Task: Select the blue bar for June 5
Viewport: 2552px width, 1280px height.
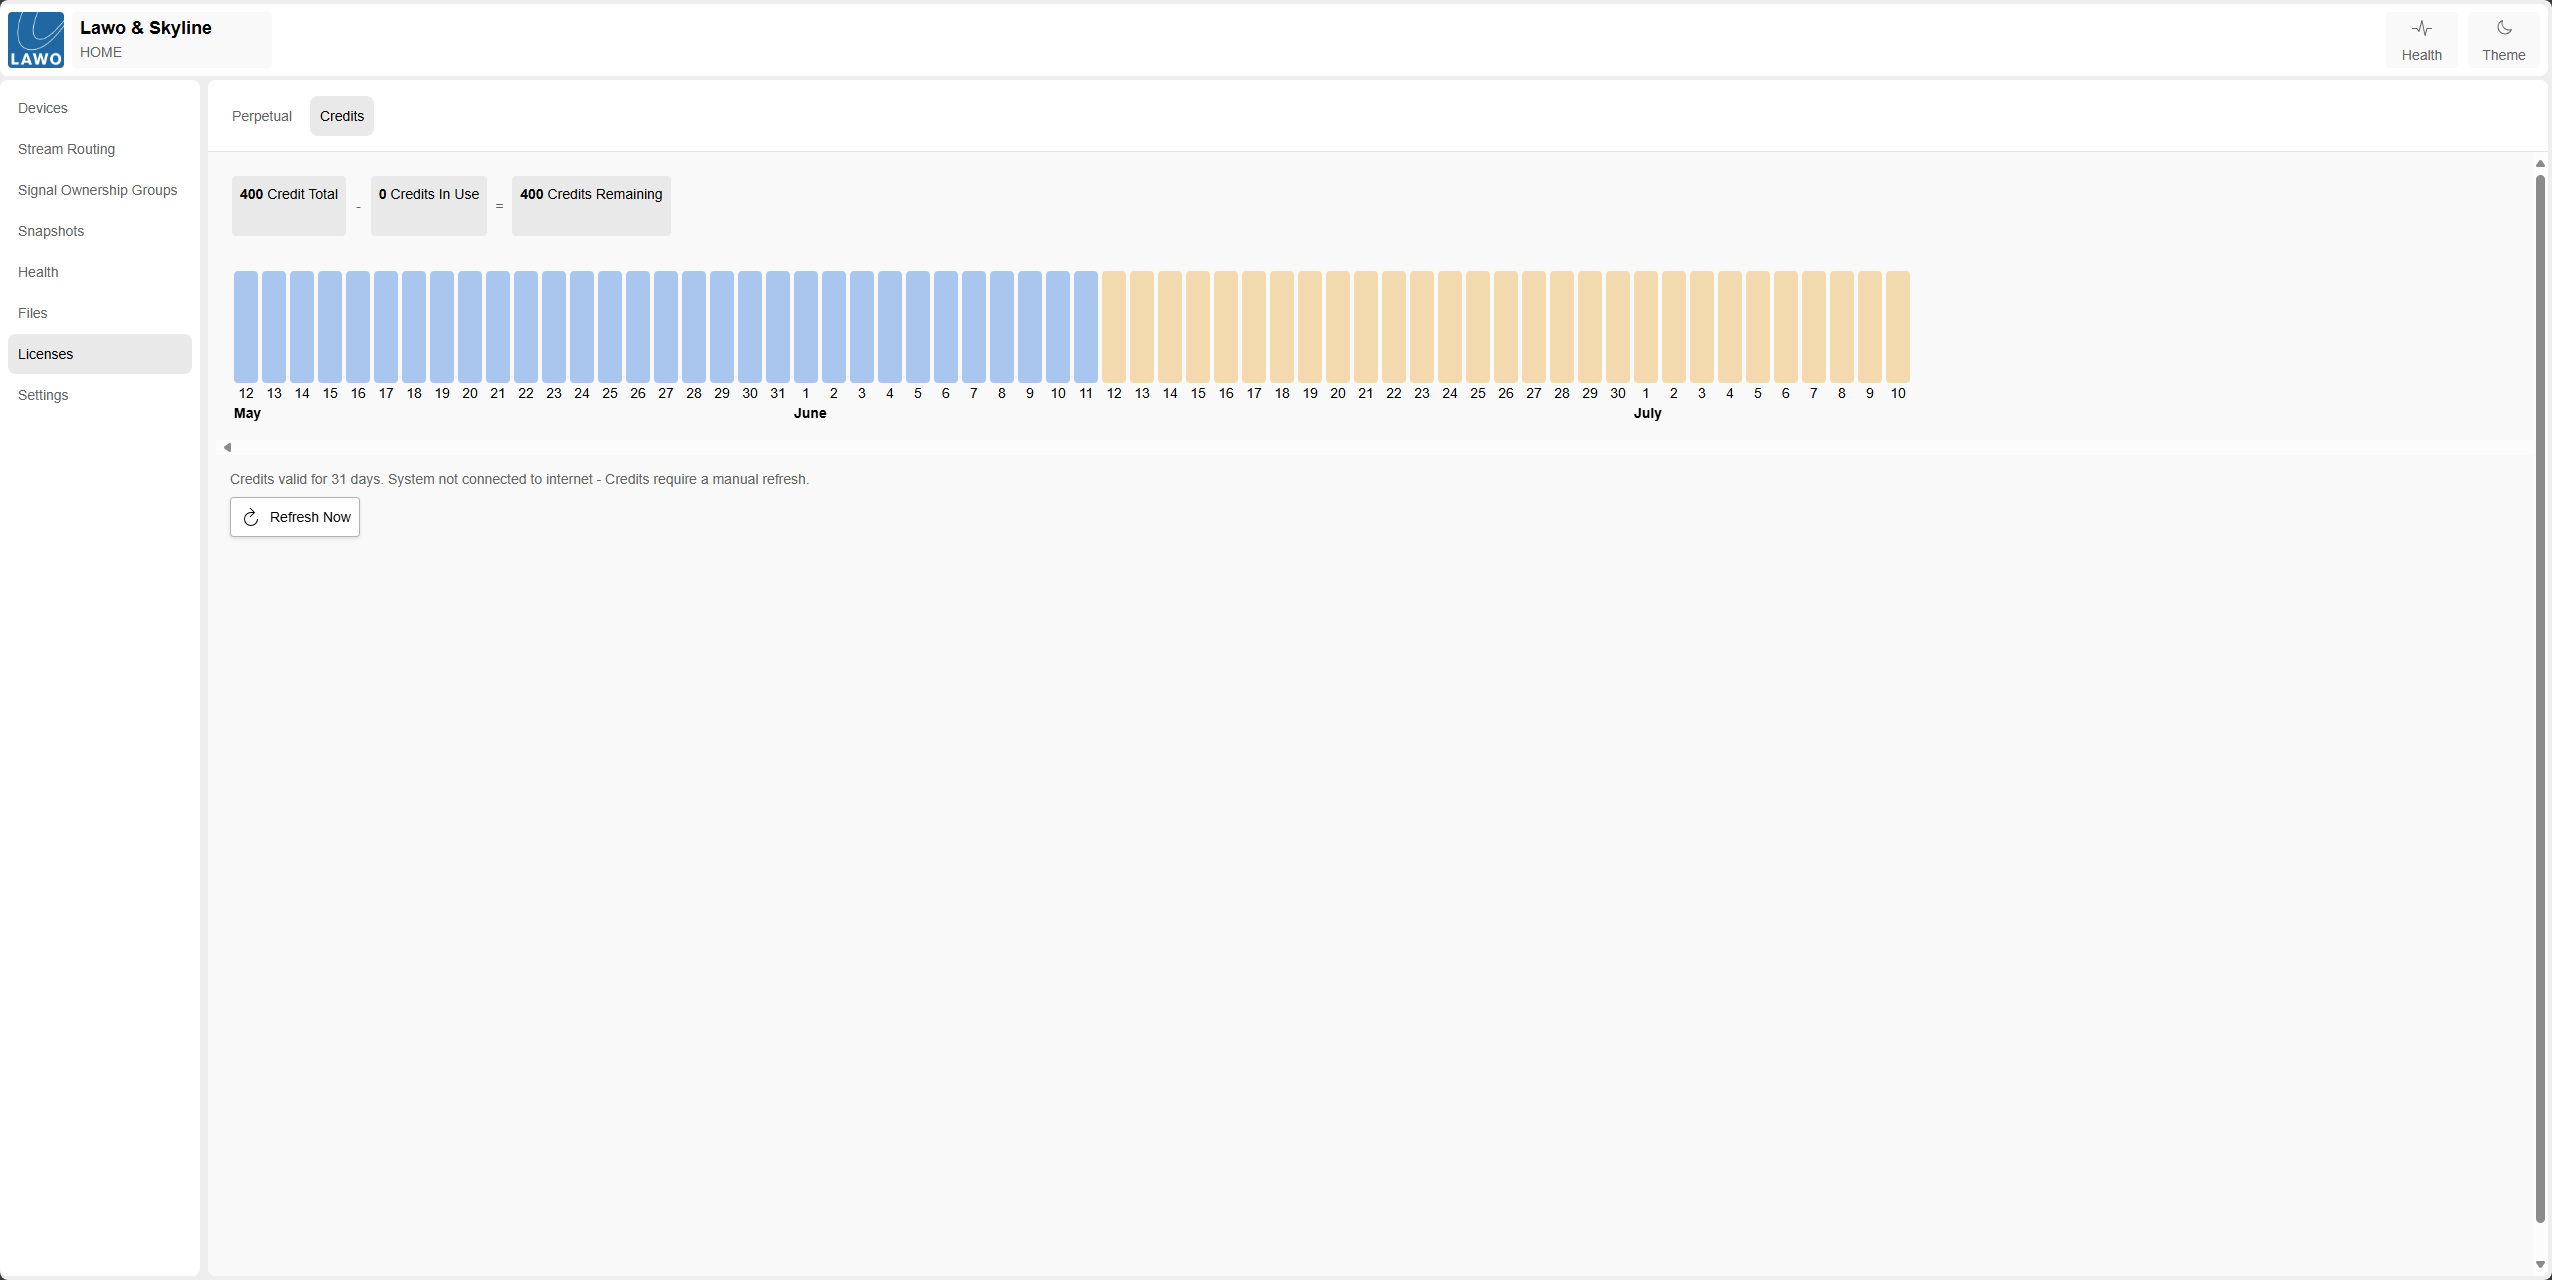Action: (x=918, y=327)
